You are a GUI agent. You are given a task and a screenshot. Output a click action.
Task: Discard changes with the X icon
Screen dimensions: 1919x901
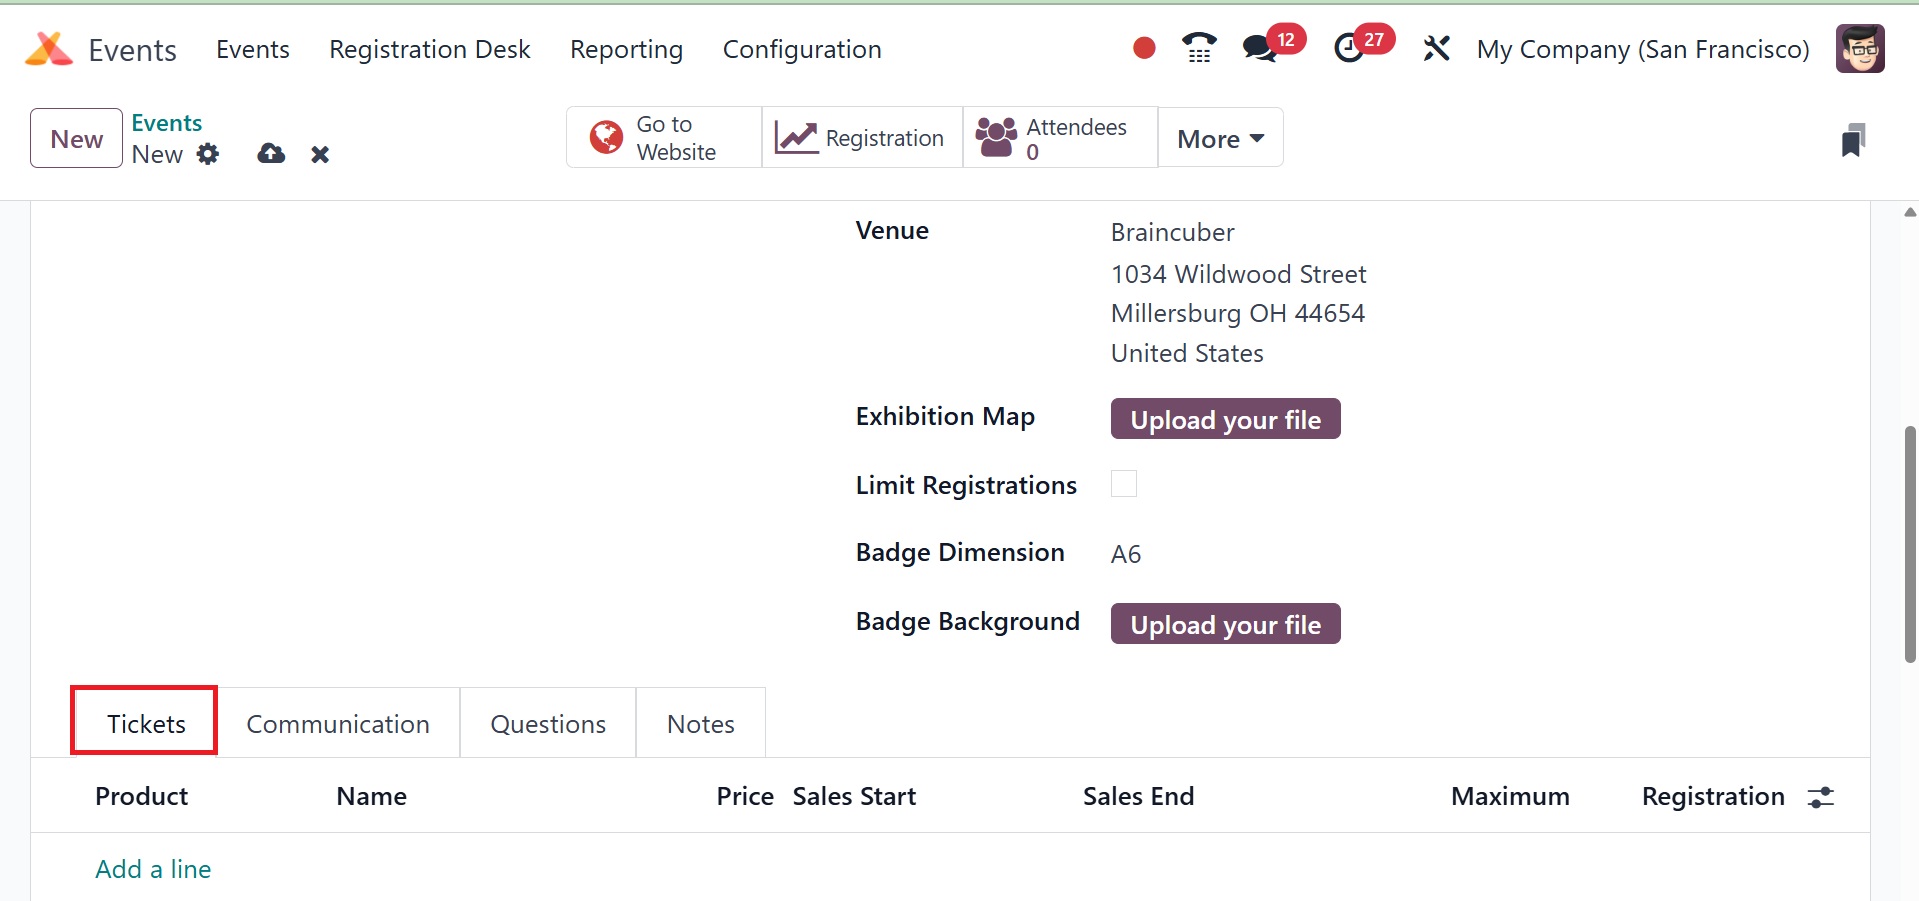pyautogui.click(x=320, y=154)
